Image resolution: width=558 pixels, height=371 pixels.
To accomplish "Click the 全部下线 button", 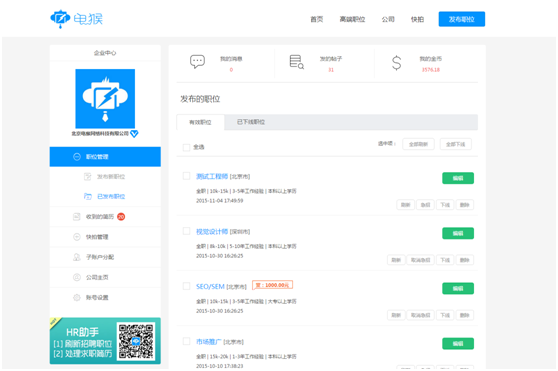I will (456, 144).
